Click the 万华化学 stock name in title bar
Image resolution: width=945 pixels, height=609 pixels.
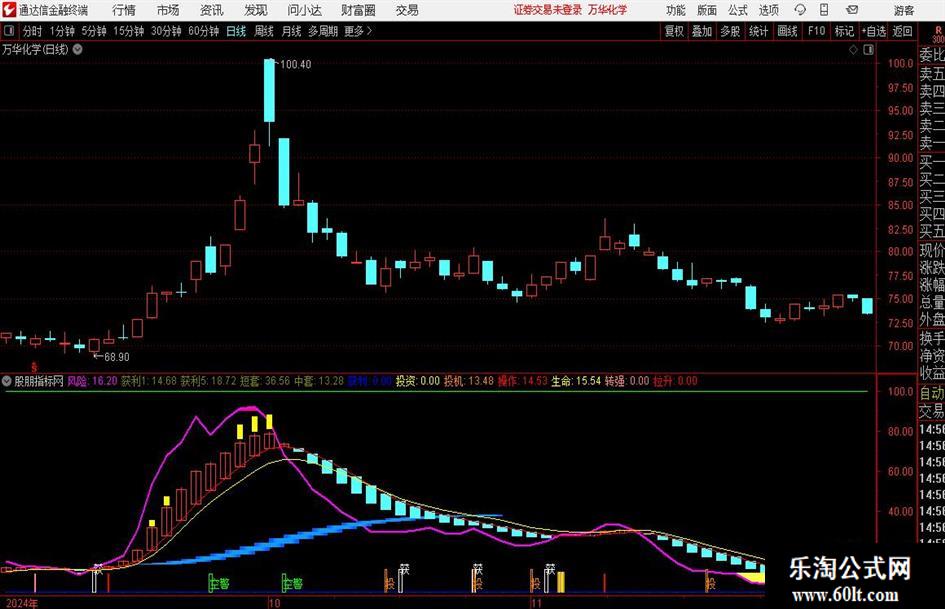tap(608, 10)
